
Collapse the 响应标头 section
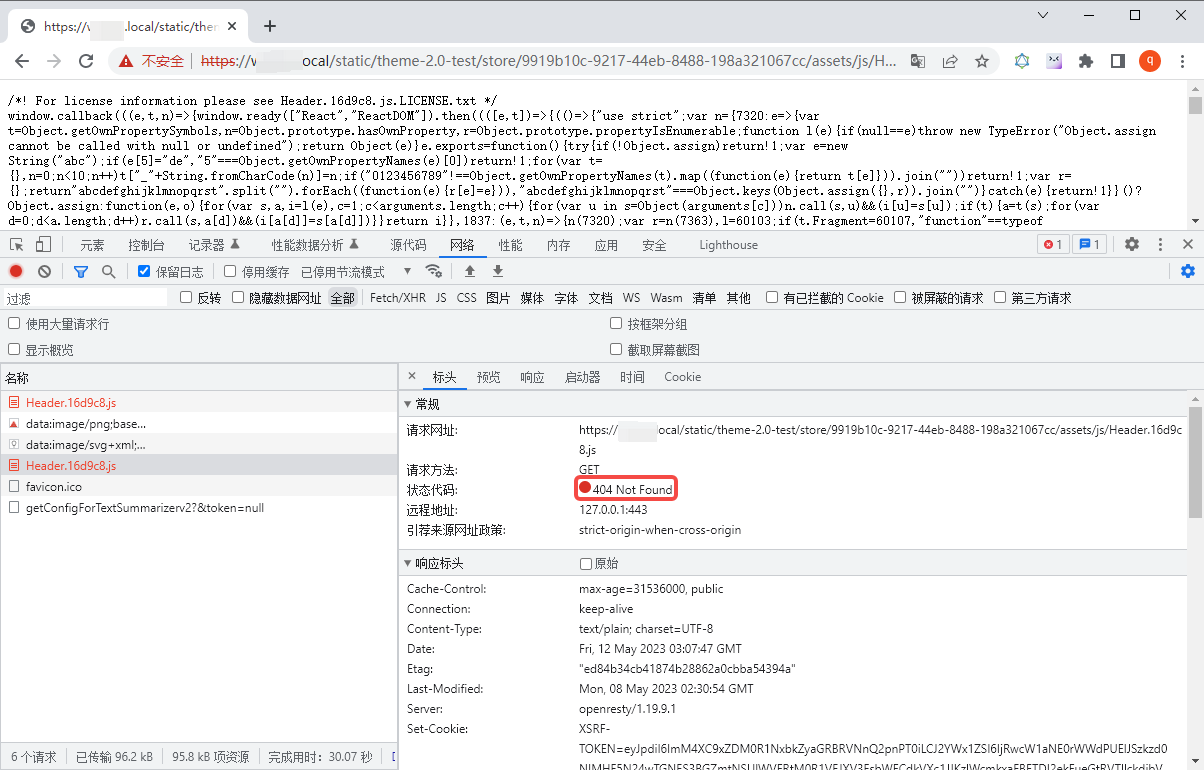click(408, 564)
